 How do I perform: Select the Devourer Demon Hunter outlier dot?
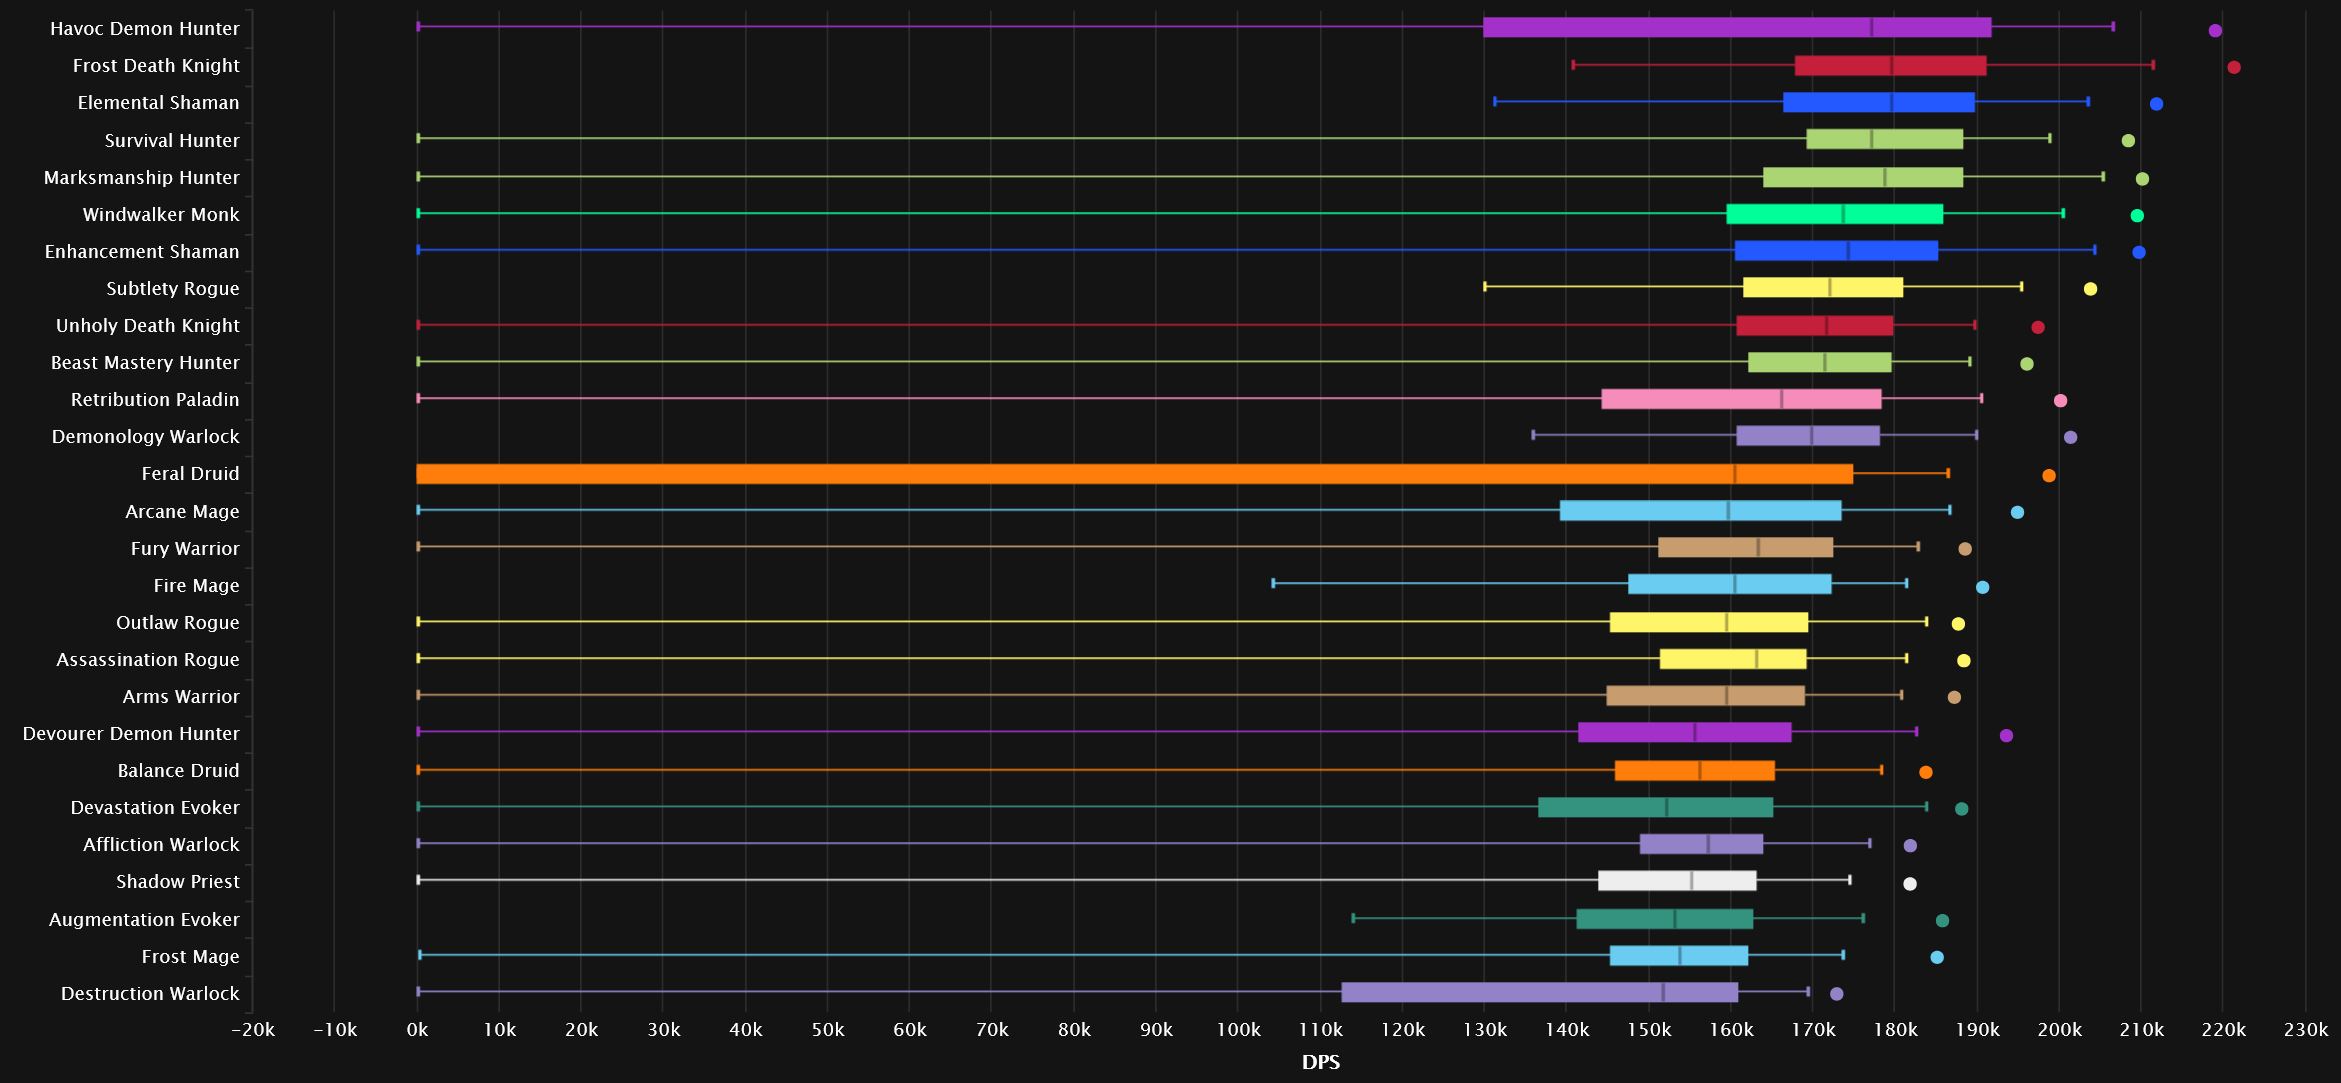[2006, 736]
